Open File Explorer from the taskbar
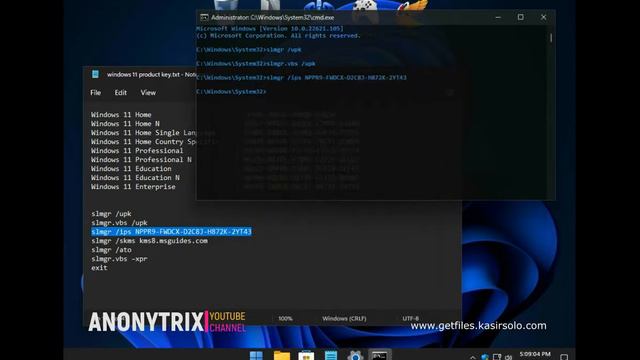Image resolution: width=640 pixels, height=360 pixels. (x=281, y=356)
